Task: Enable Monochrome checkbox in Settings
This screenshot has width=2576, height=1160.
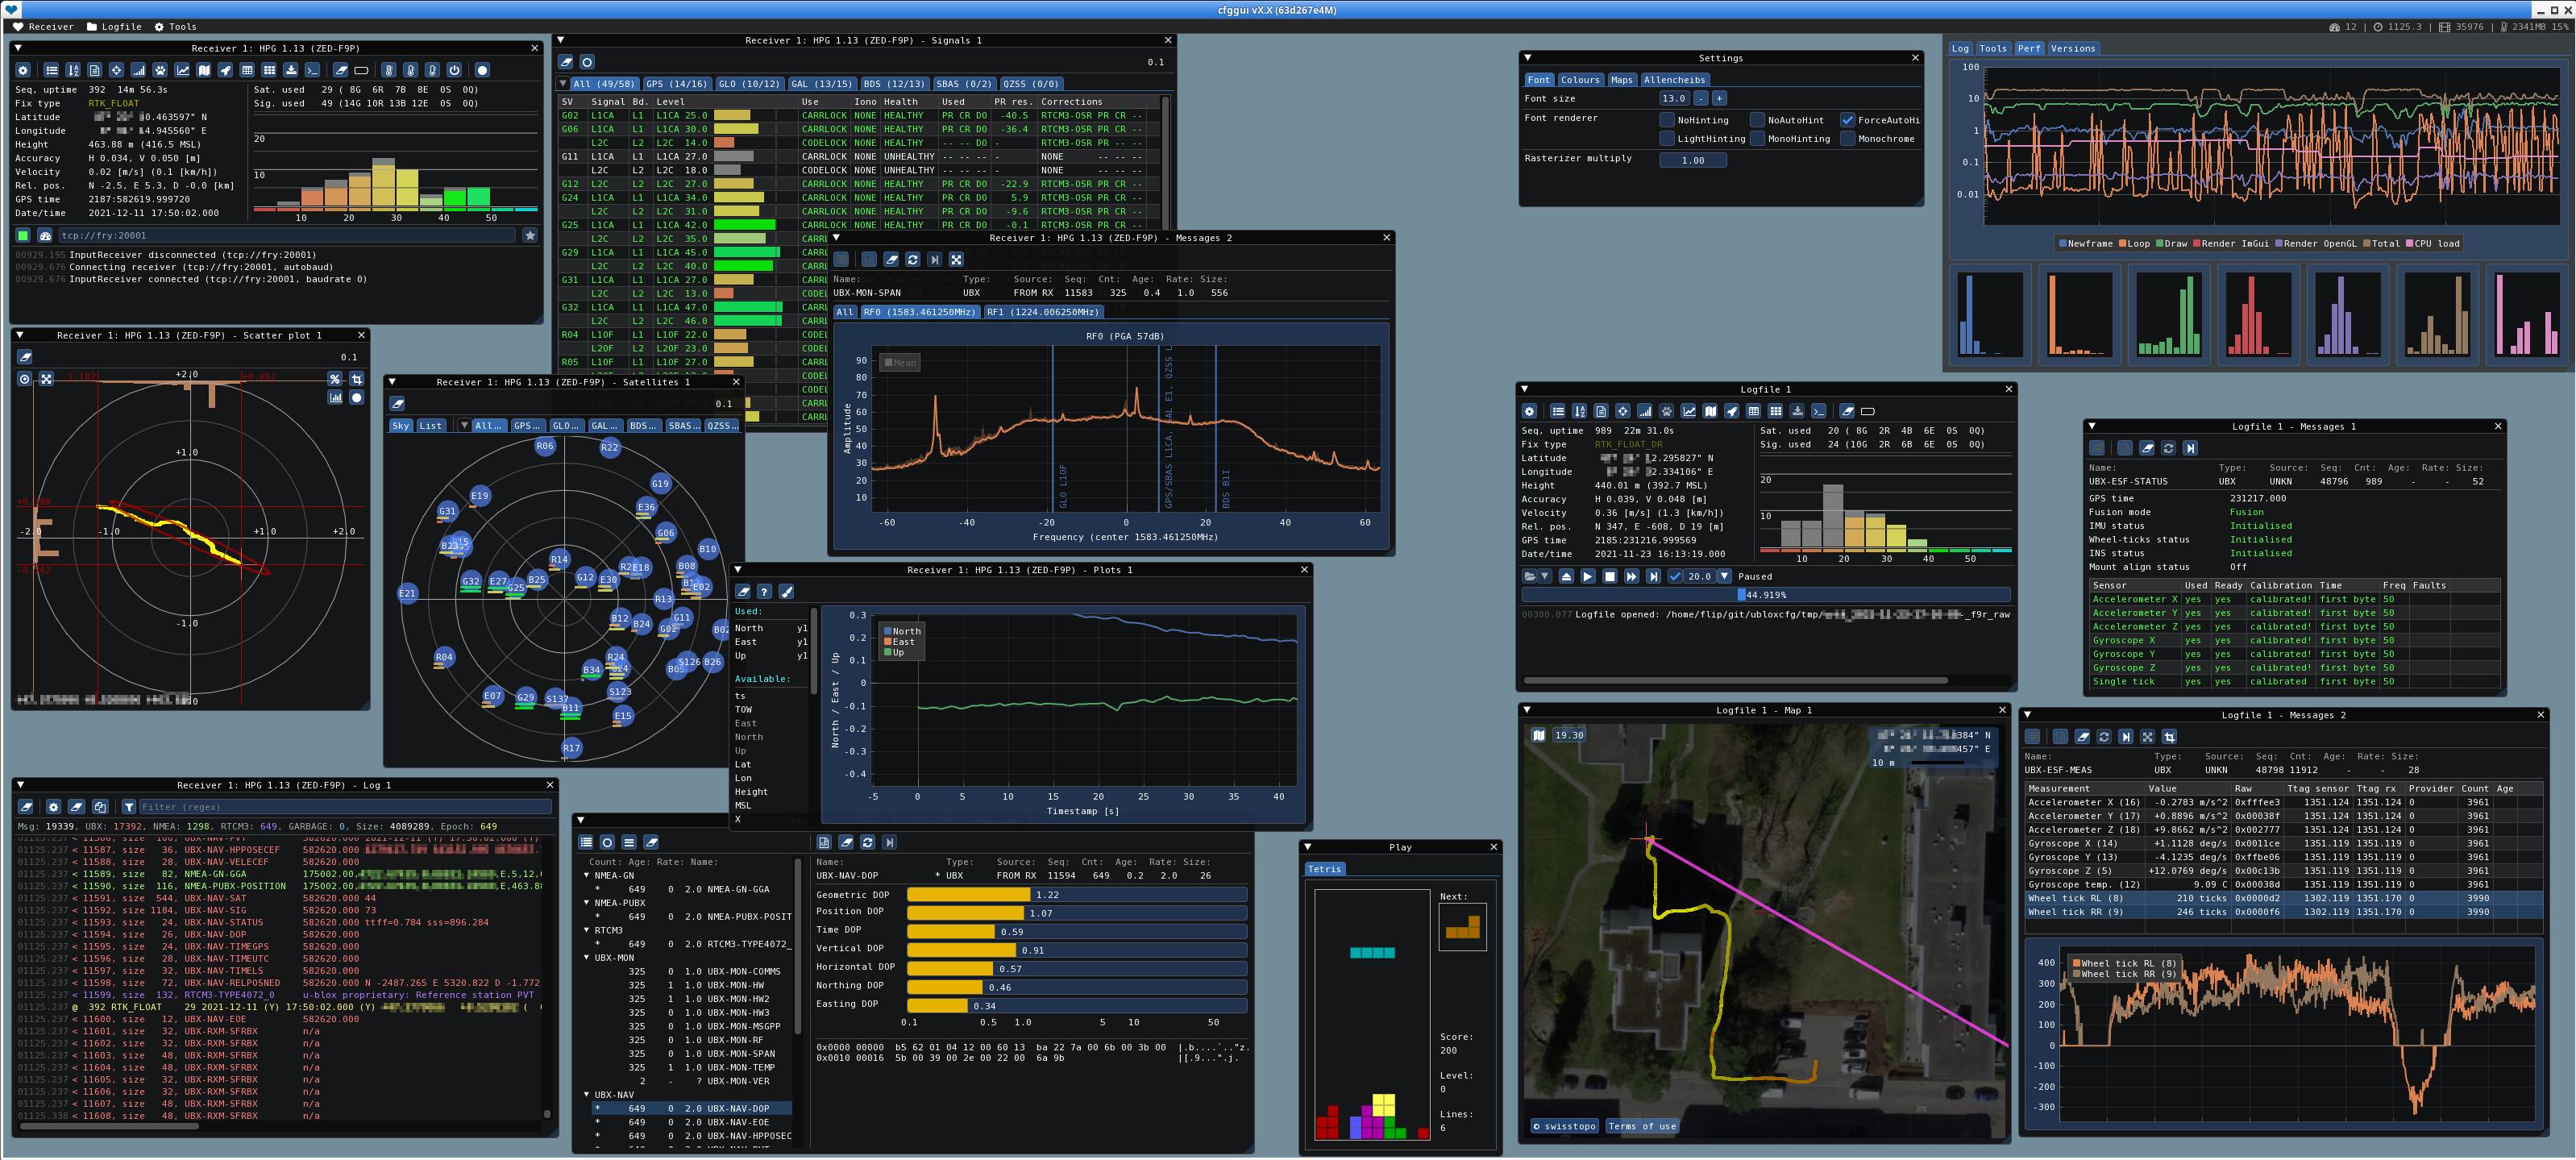Action: pos(1847,139)
